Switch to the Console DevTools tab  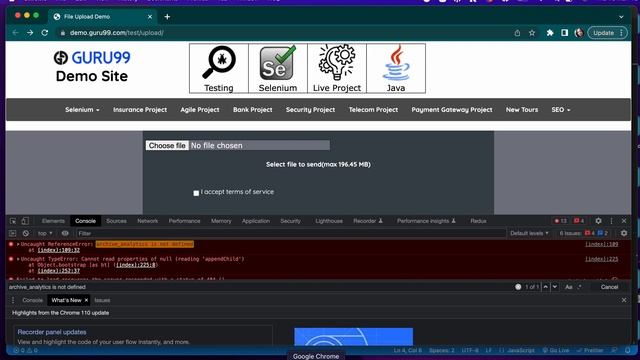tap(85, 221)
